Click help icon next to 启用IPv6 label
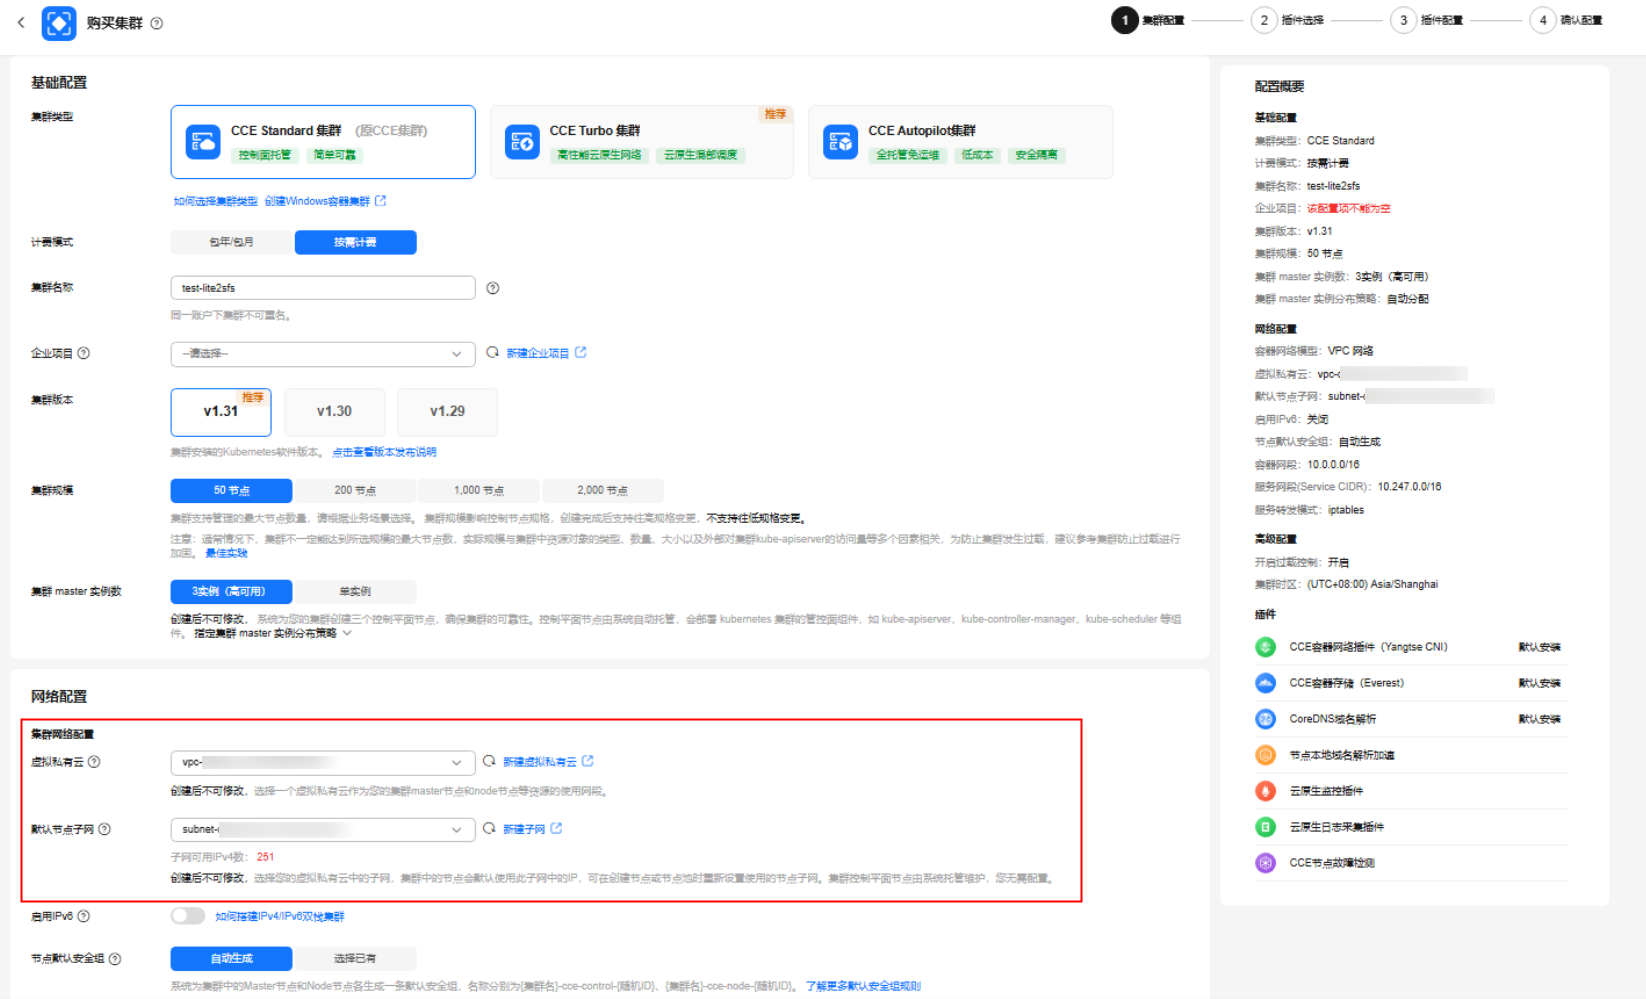1646x999 pixels. click(84, 916)
